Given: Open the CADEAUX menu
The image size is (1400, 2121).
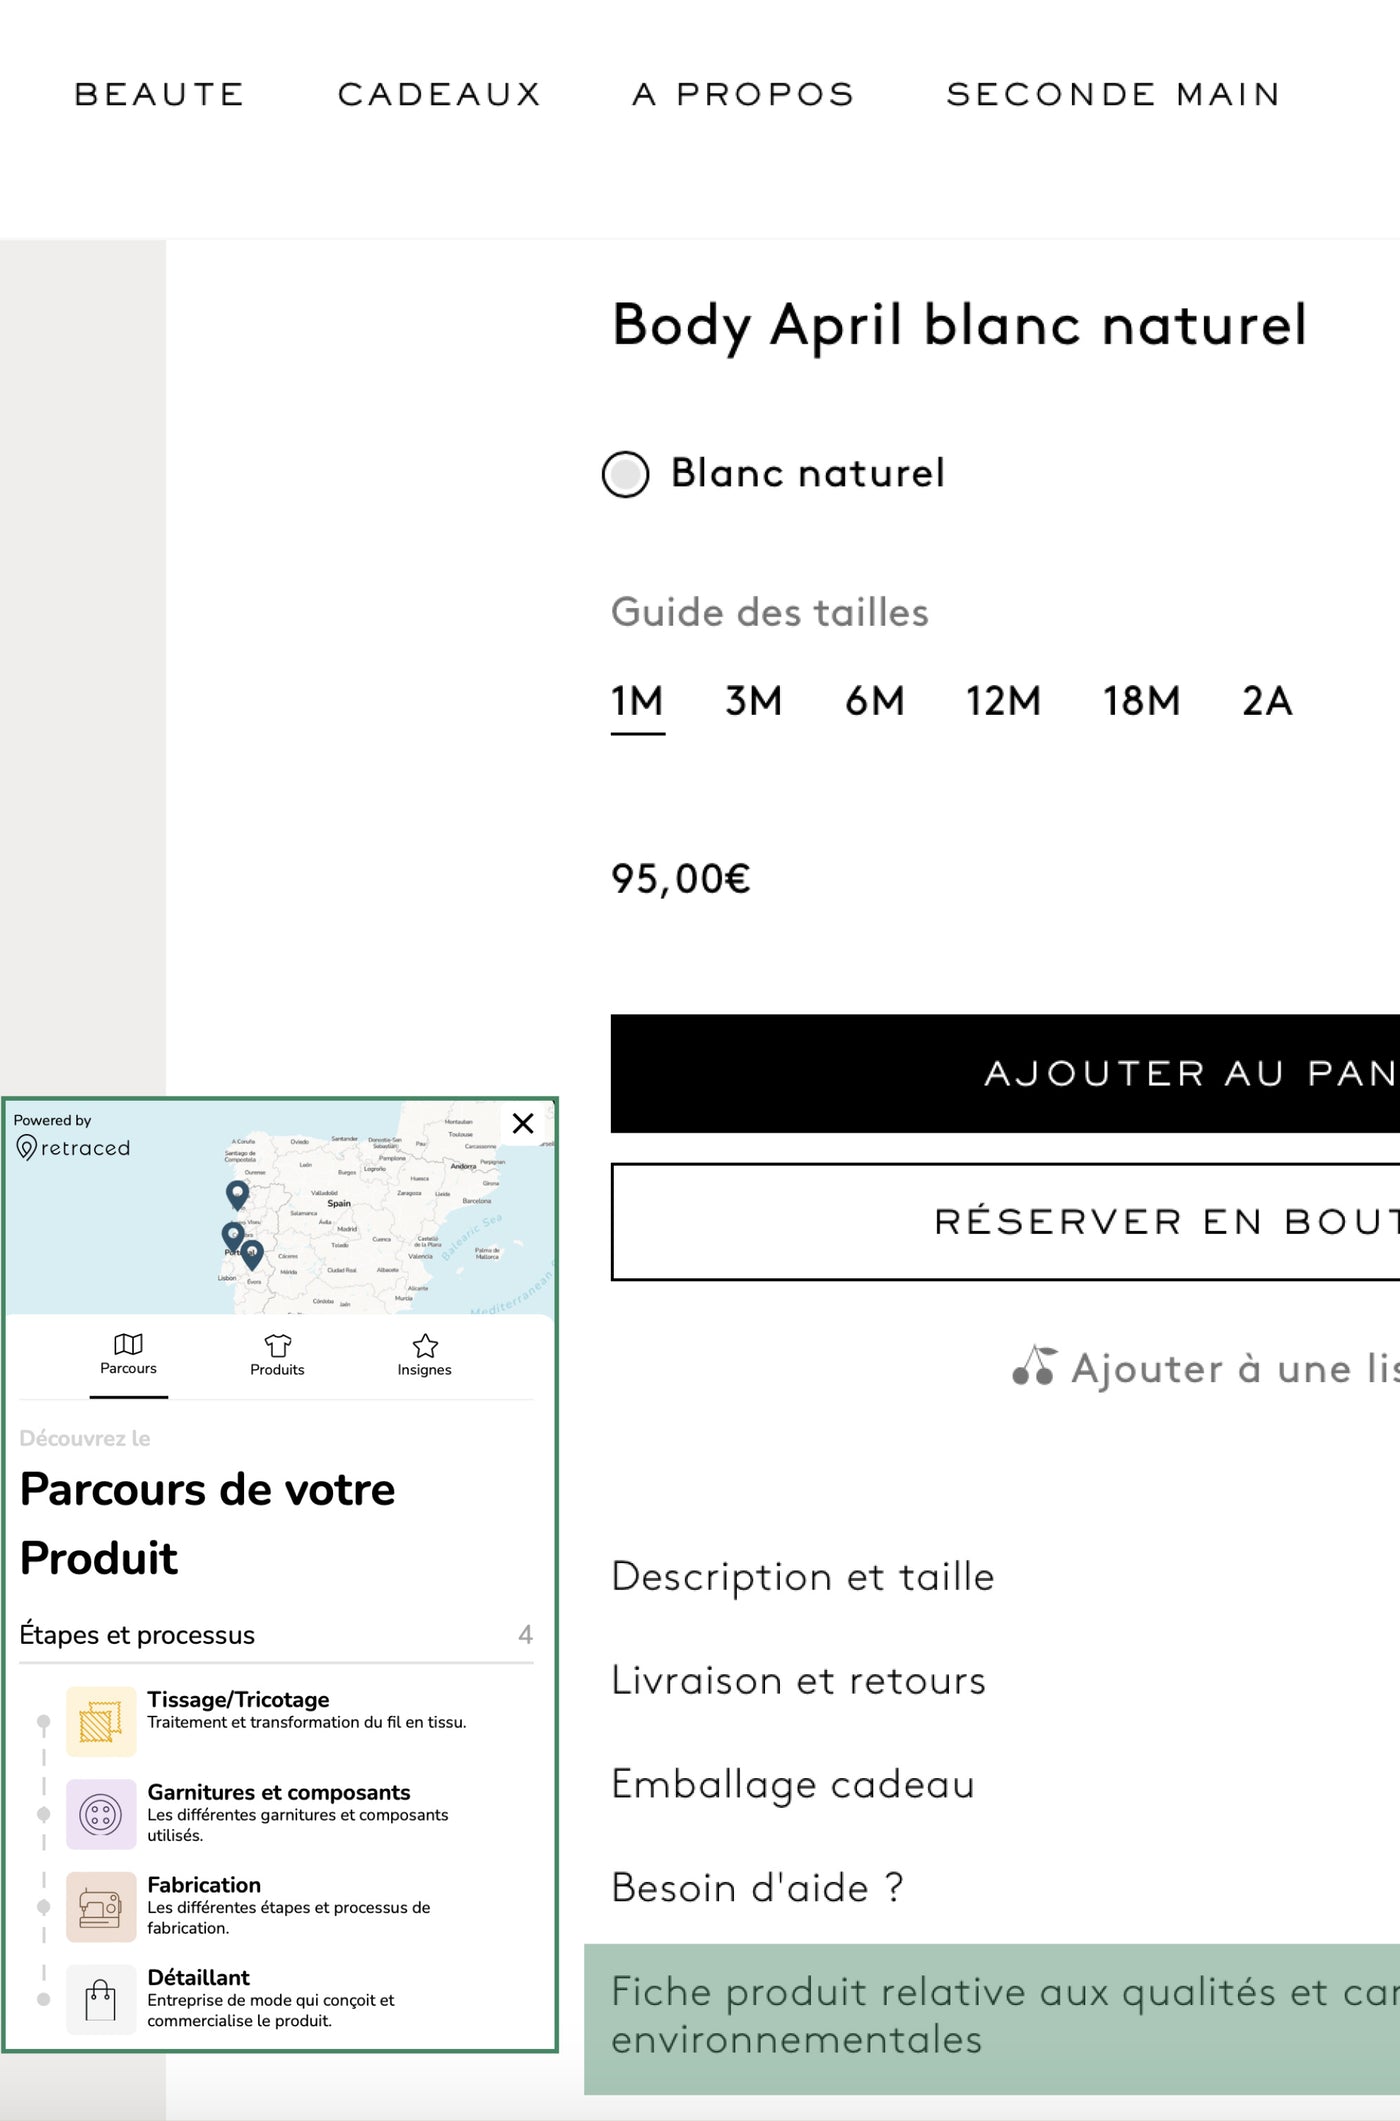Looking at the screenshot, I should 439,94.
